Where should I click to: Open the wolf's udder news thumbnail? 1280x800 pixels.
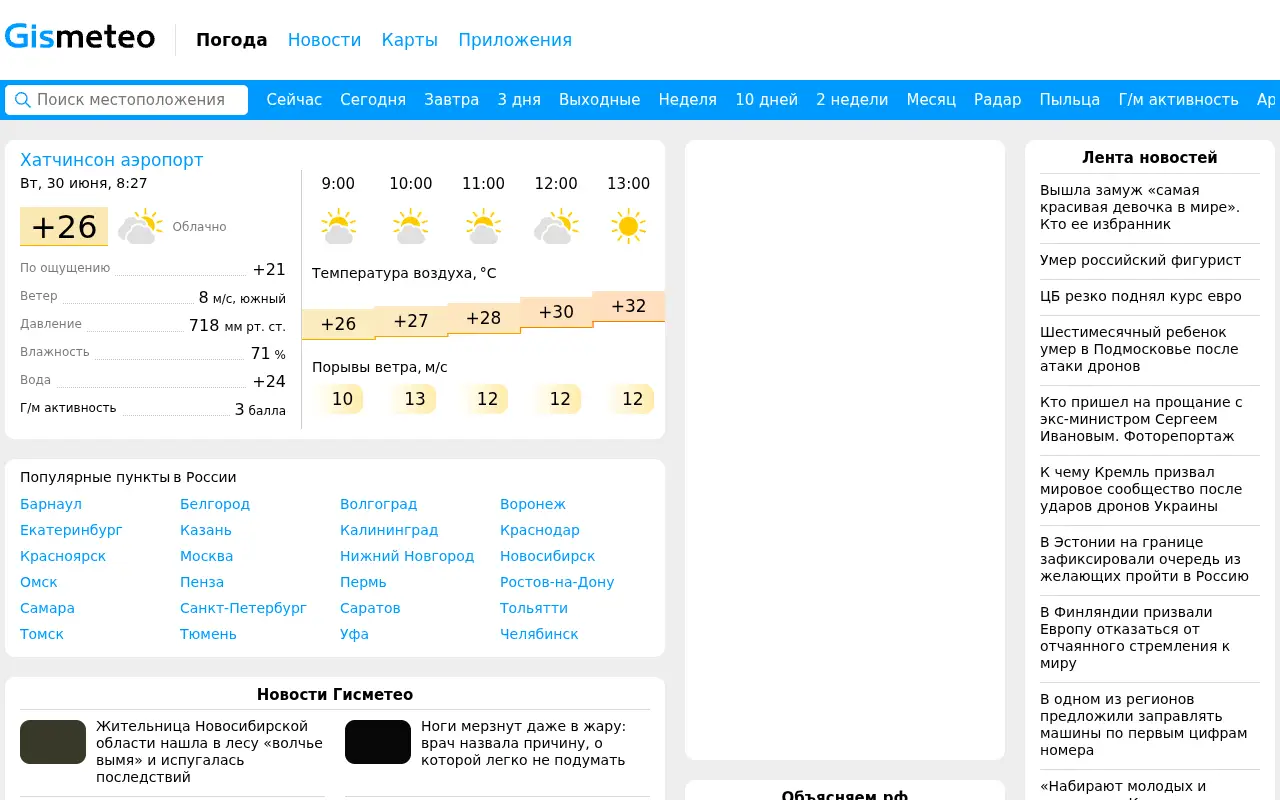coord(53,742)
